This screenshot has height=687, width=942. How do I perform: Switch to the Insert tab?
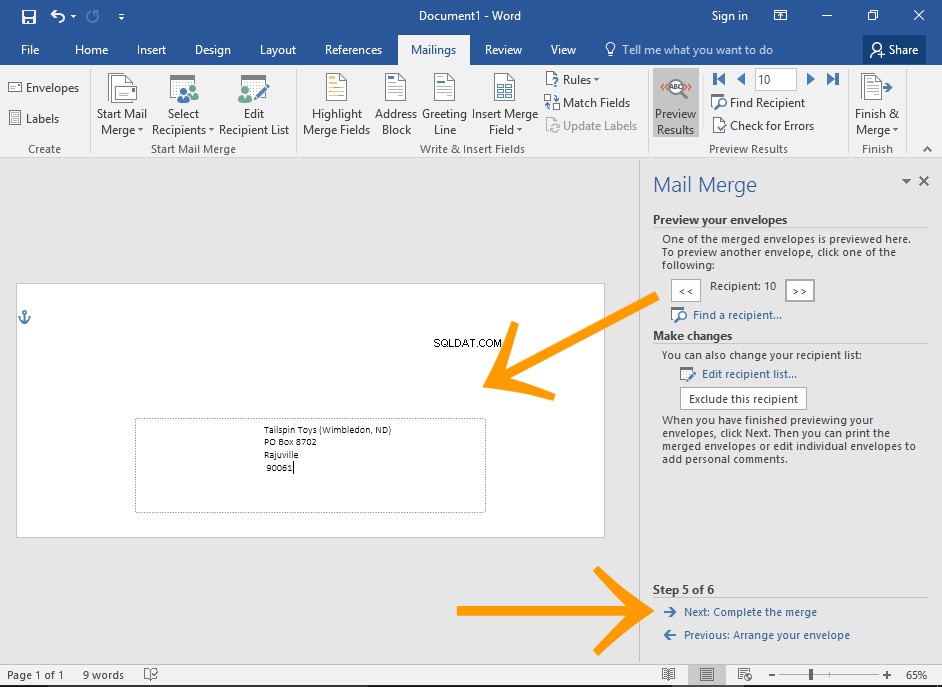point(151,50)
